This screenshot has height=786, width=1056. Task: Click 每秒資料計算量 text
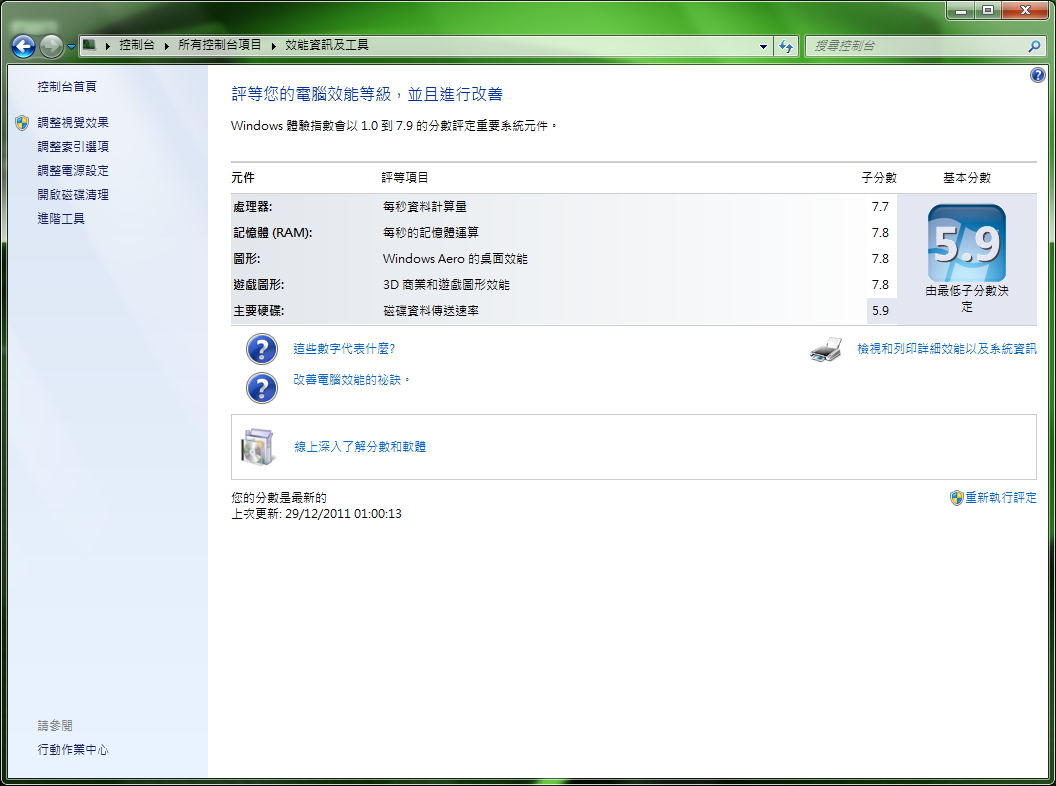pos(425,207)
